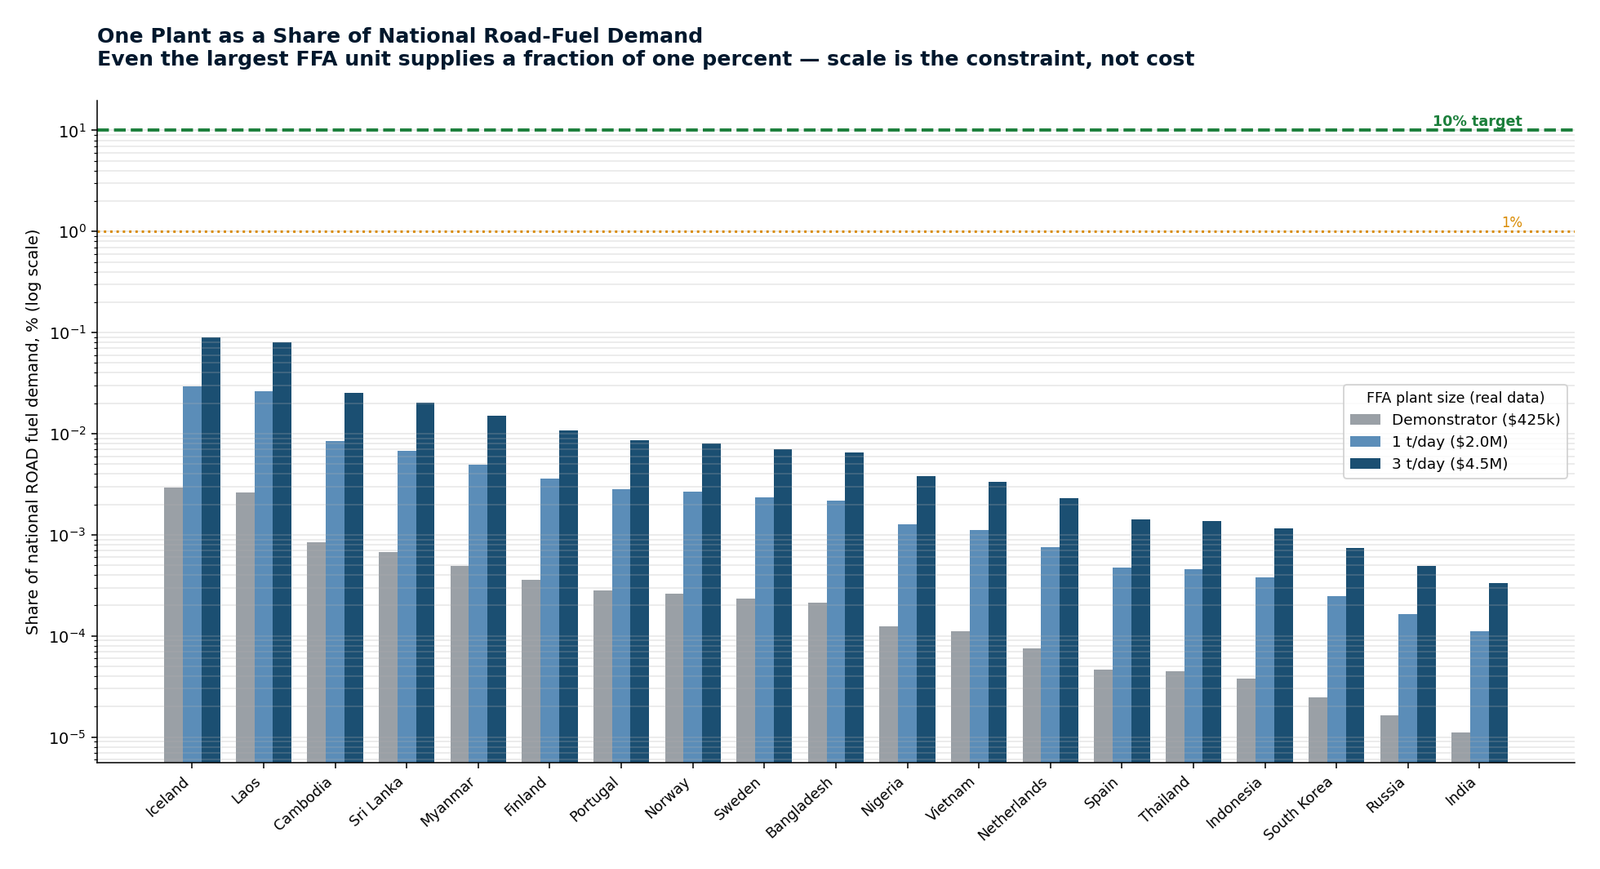Click the Russia axis label
1600x869 pixels.
click(1386, 795)
